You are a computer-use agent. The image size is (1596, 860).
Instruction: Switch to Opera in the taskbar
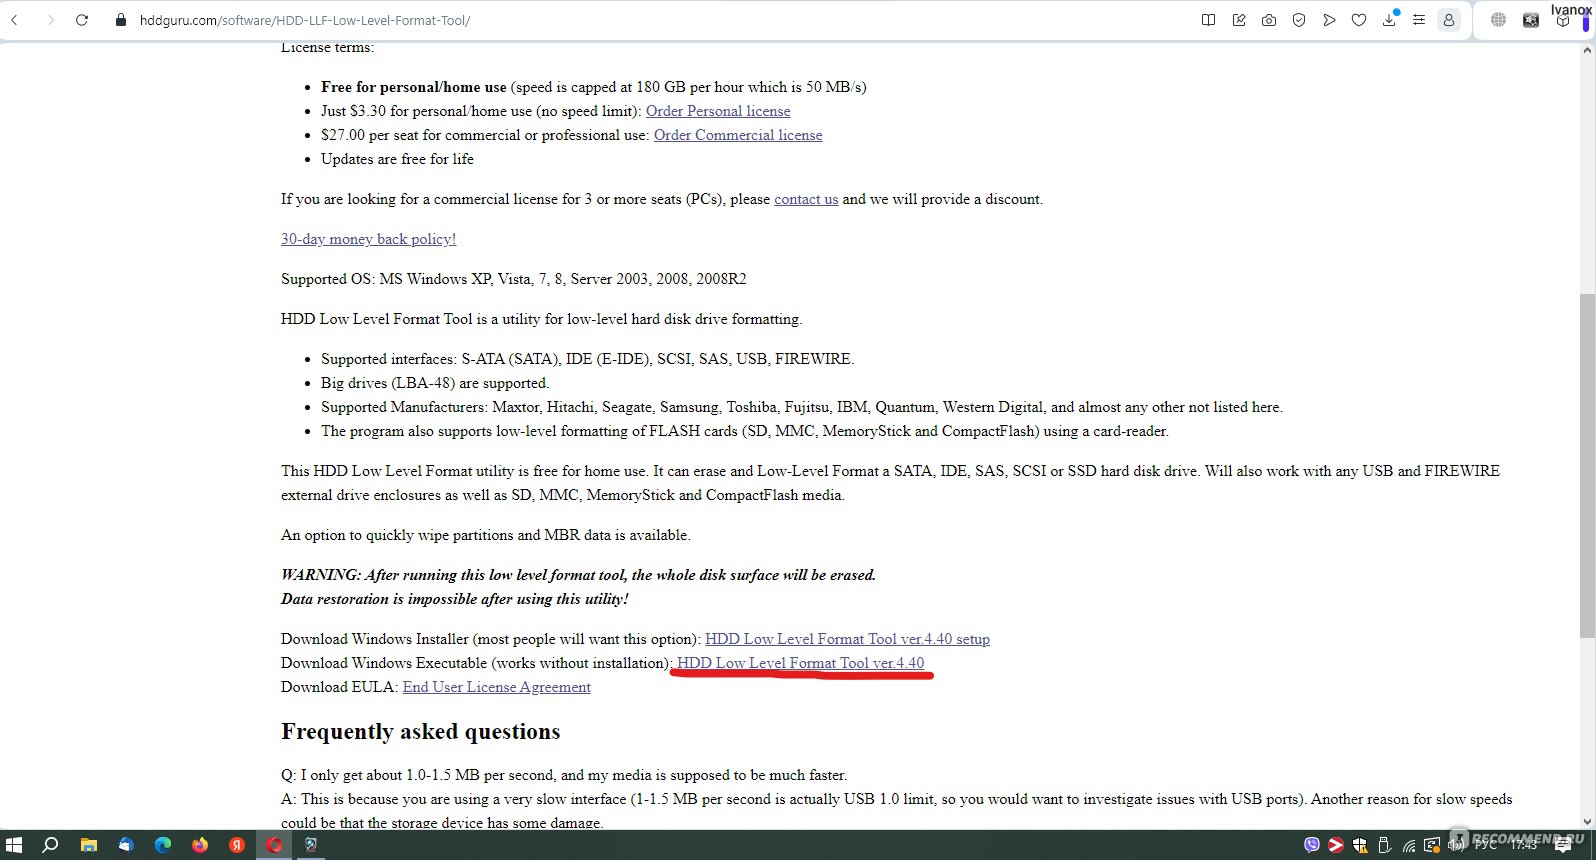coord(274,845)
